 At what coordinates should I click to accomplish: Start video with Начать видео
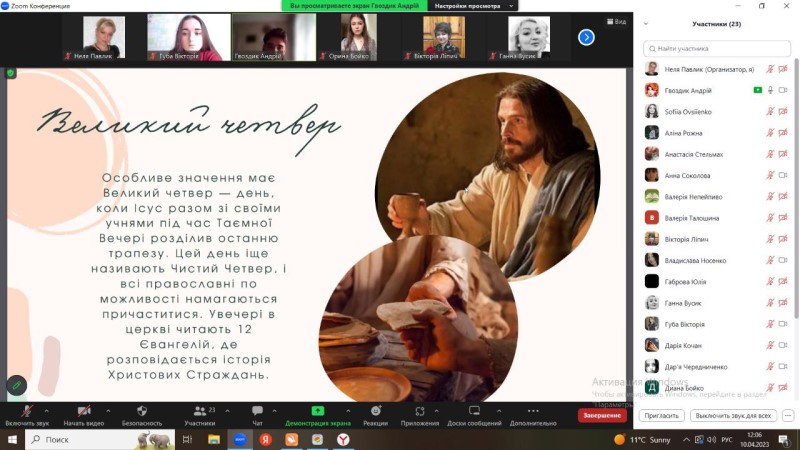84,415
